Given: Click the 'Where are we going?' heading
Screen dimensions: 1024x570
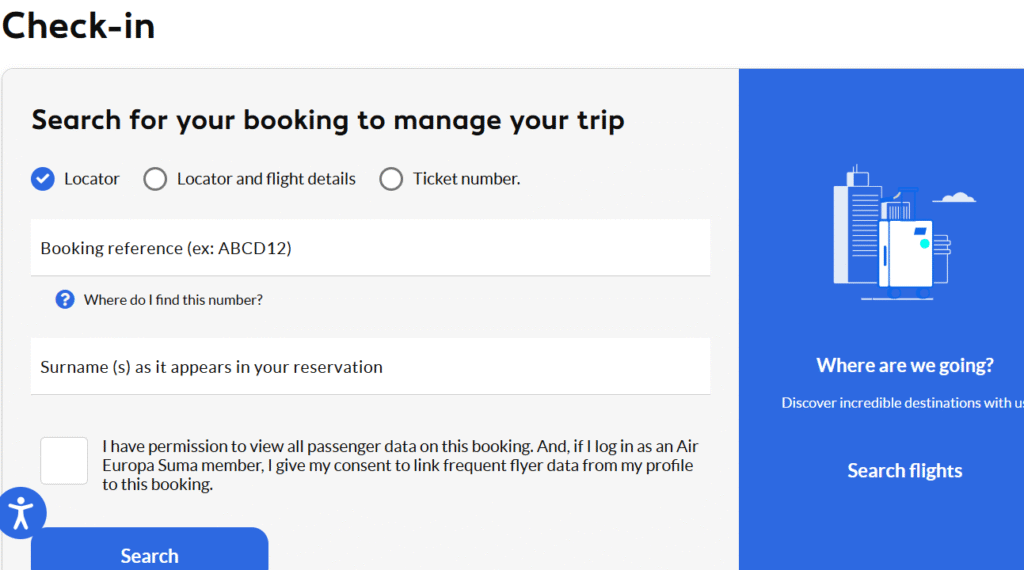Looking at the screenshot, I should coord(904,365).
